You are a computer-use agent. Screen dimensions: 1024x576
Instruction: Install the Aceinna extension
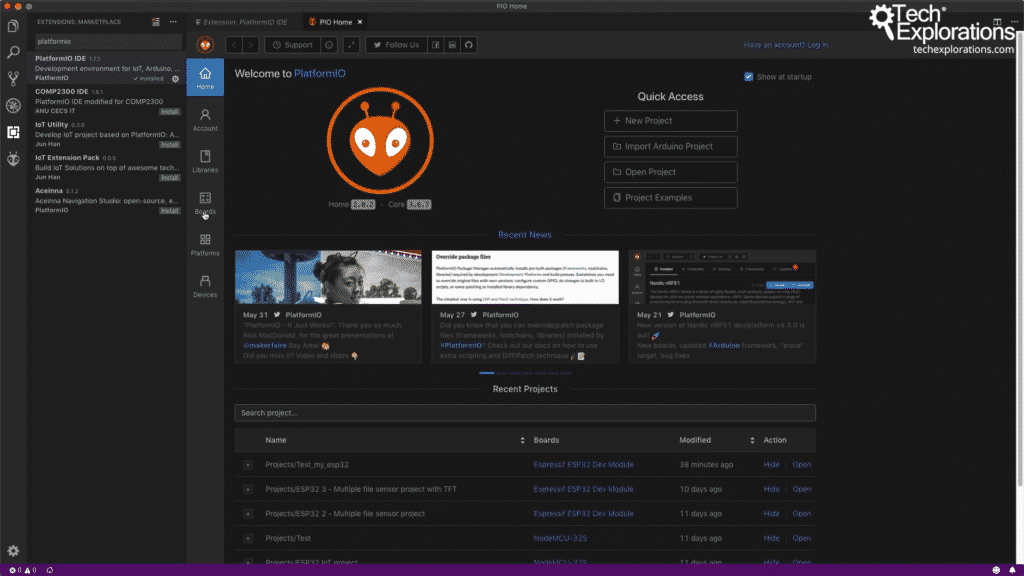170,211
